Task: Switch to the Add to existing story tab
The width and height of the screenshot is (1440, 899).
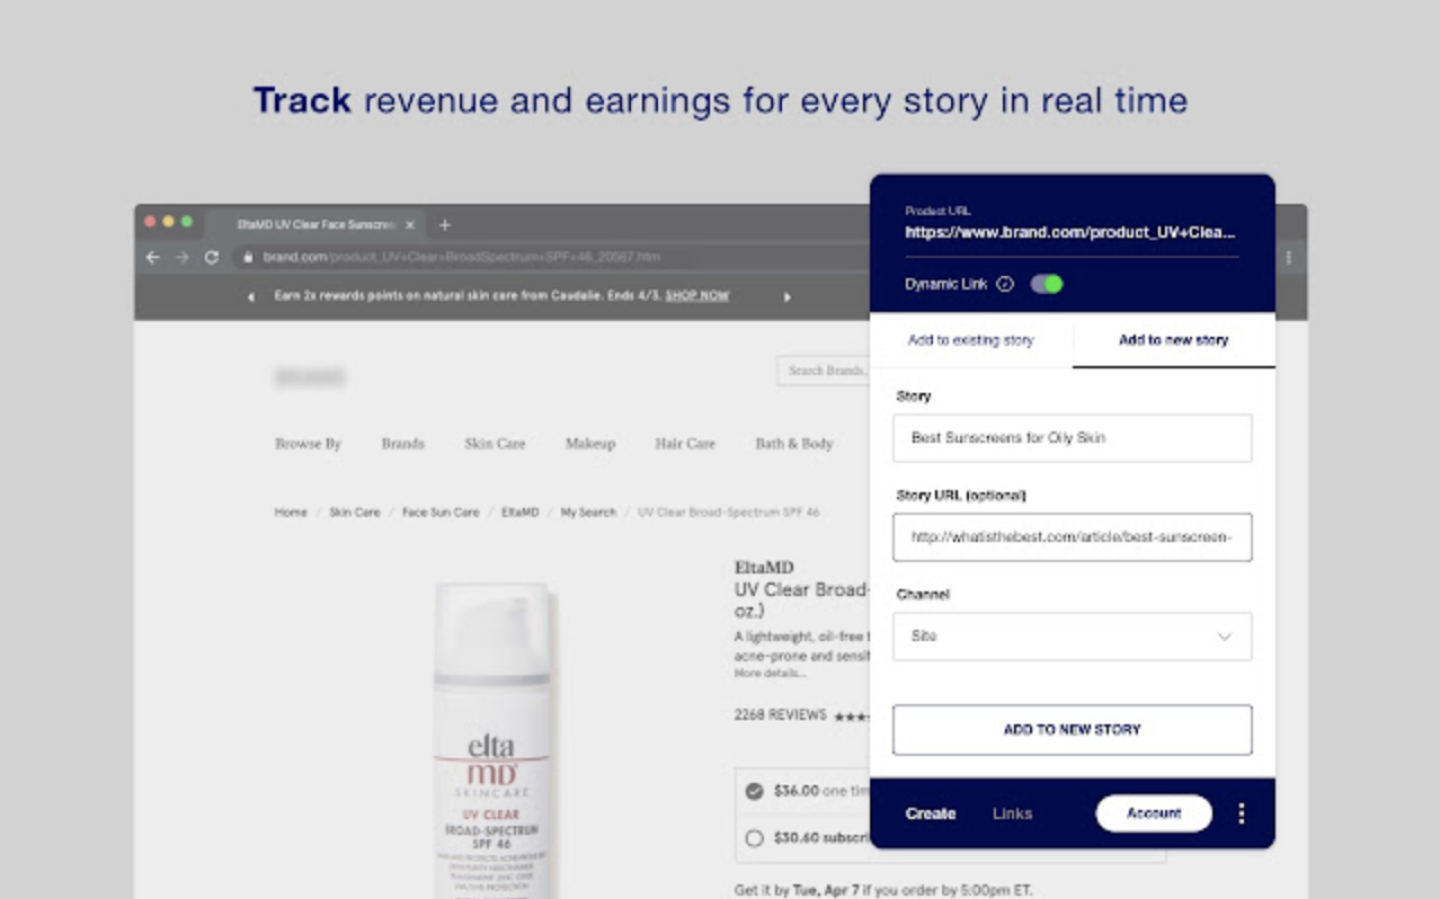Action: click(x=970, y=341)
